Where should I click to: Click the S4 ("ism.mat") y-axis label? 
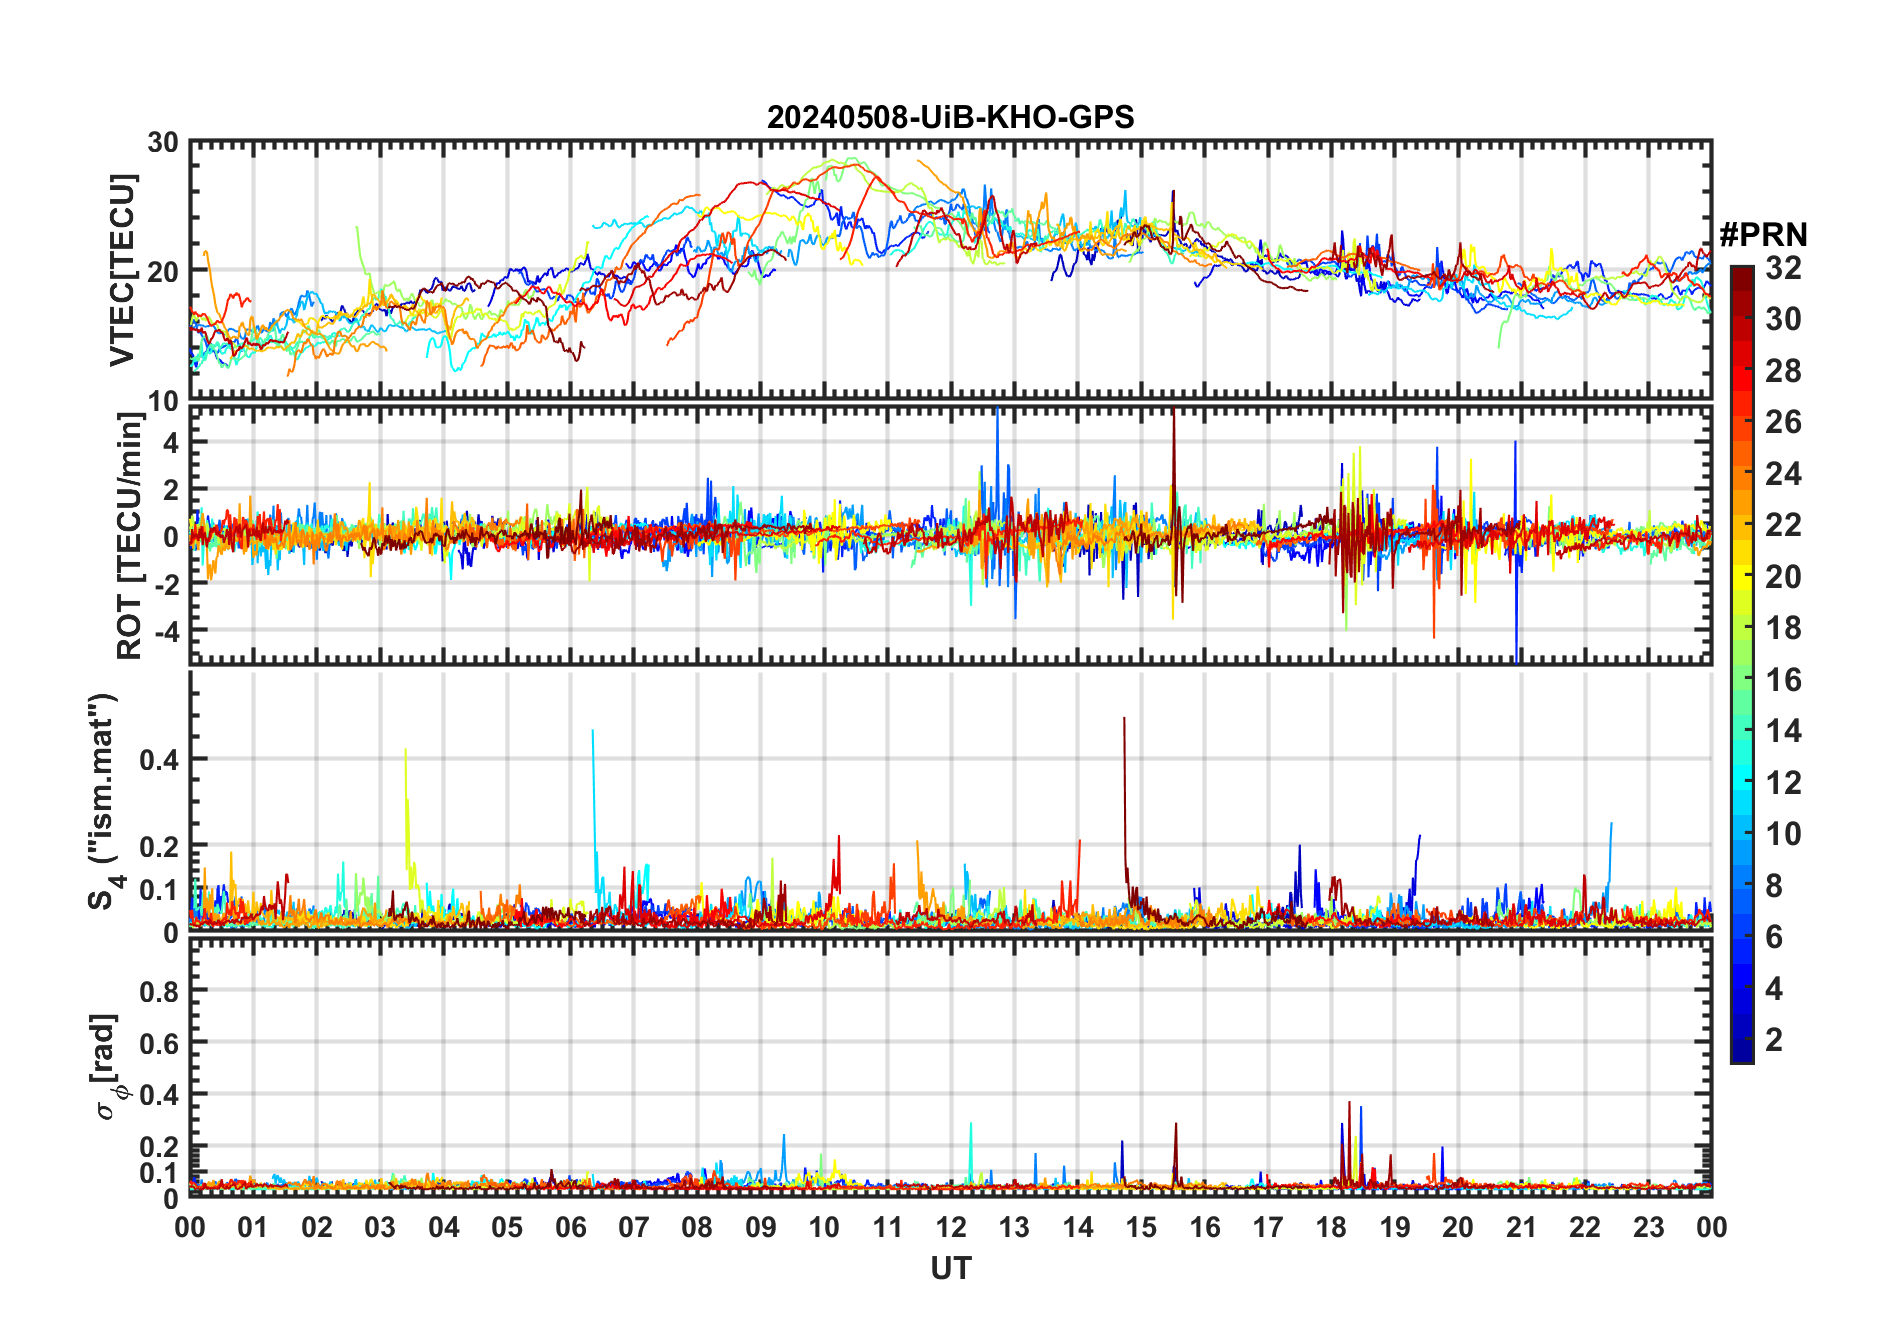(x=103, y=801)
